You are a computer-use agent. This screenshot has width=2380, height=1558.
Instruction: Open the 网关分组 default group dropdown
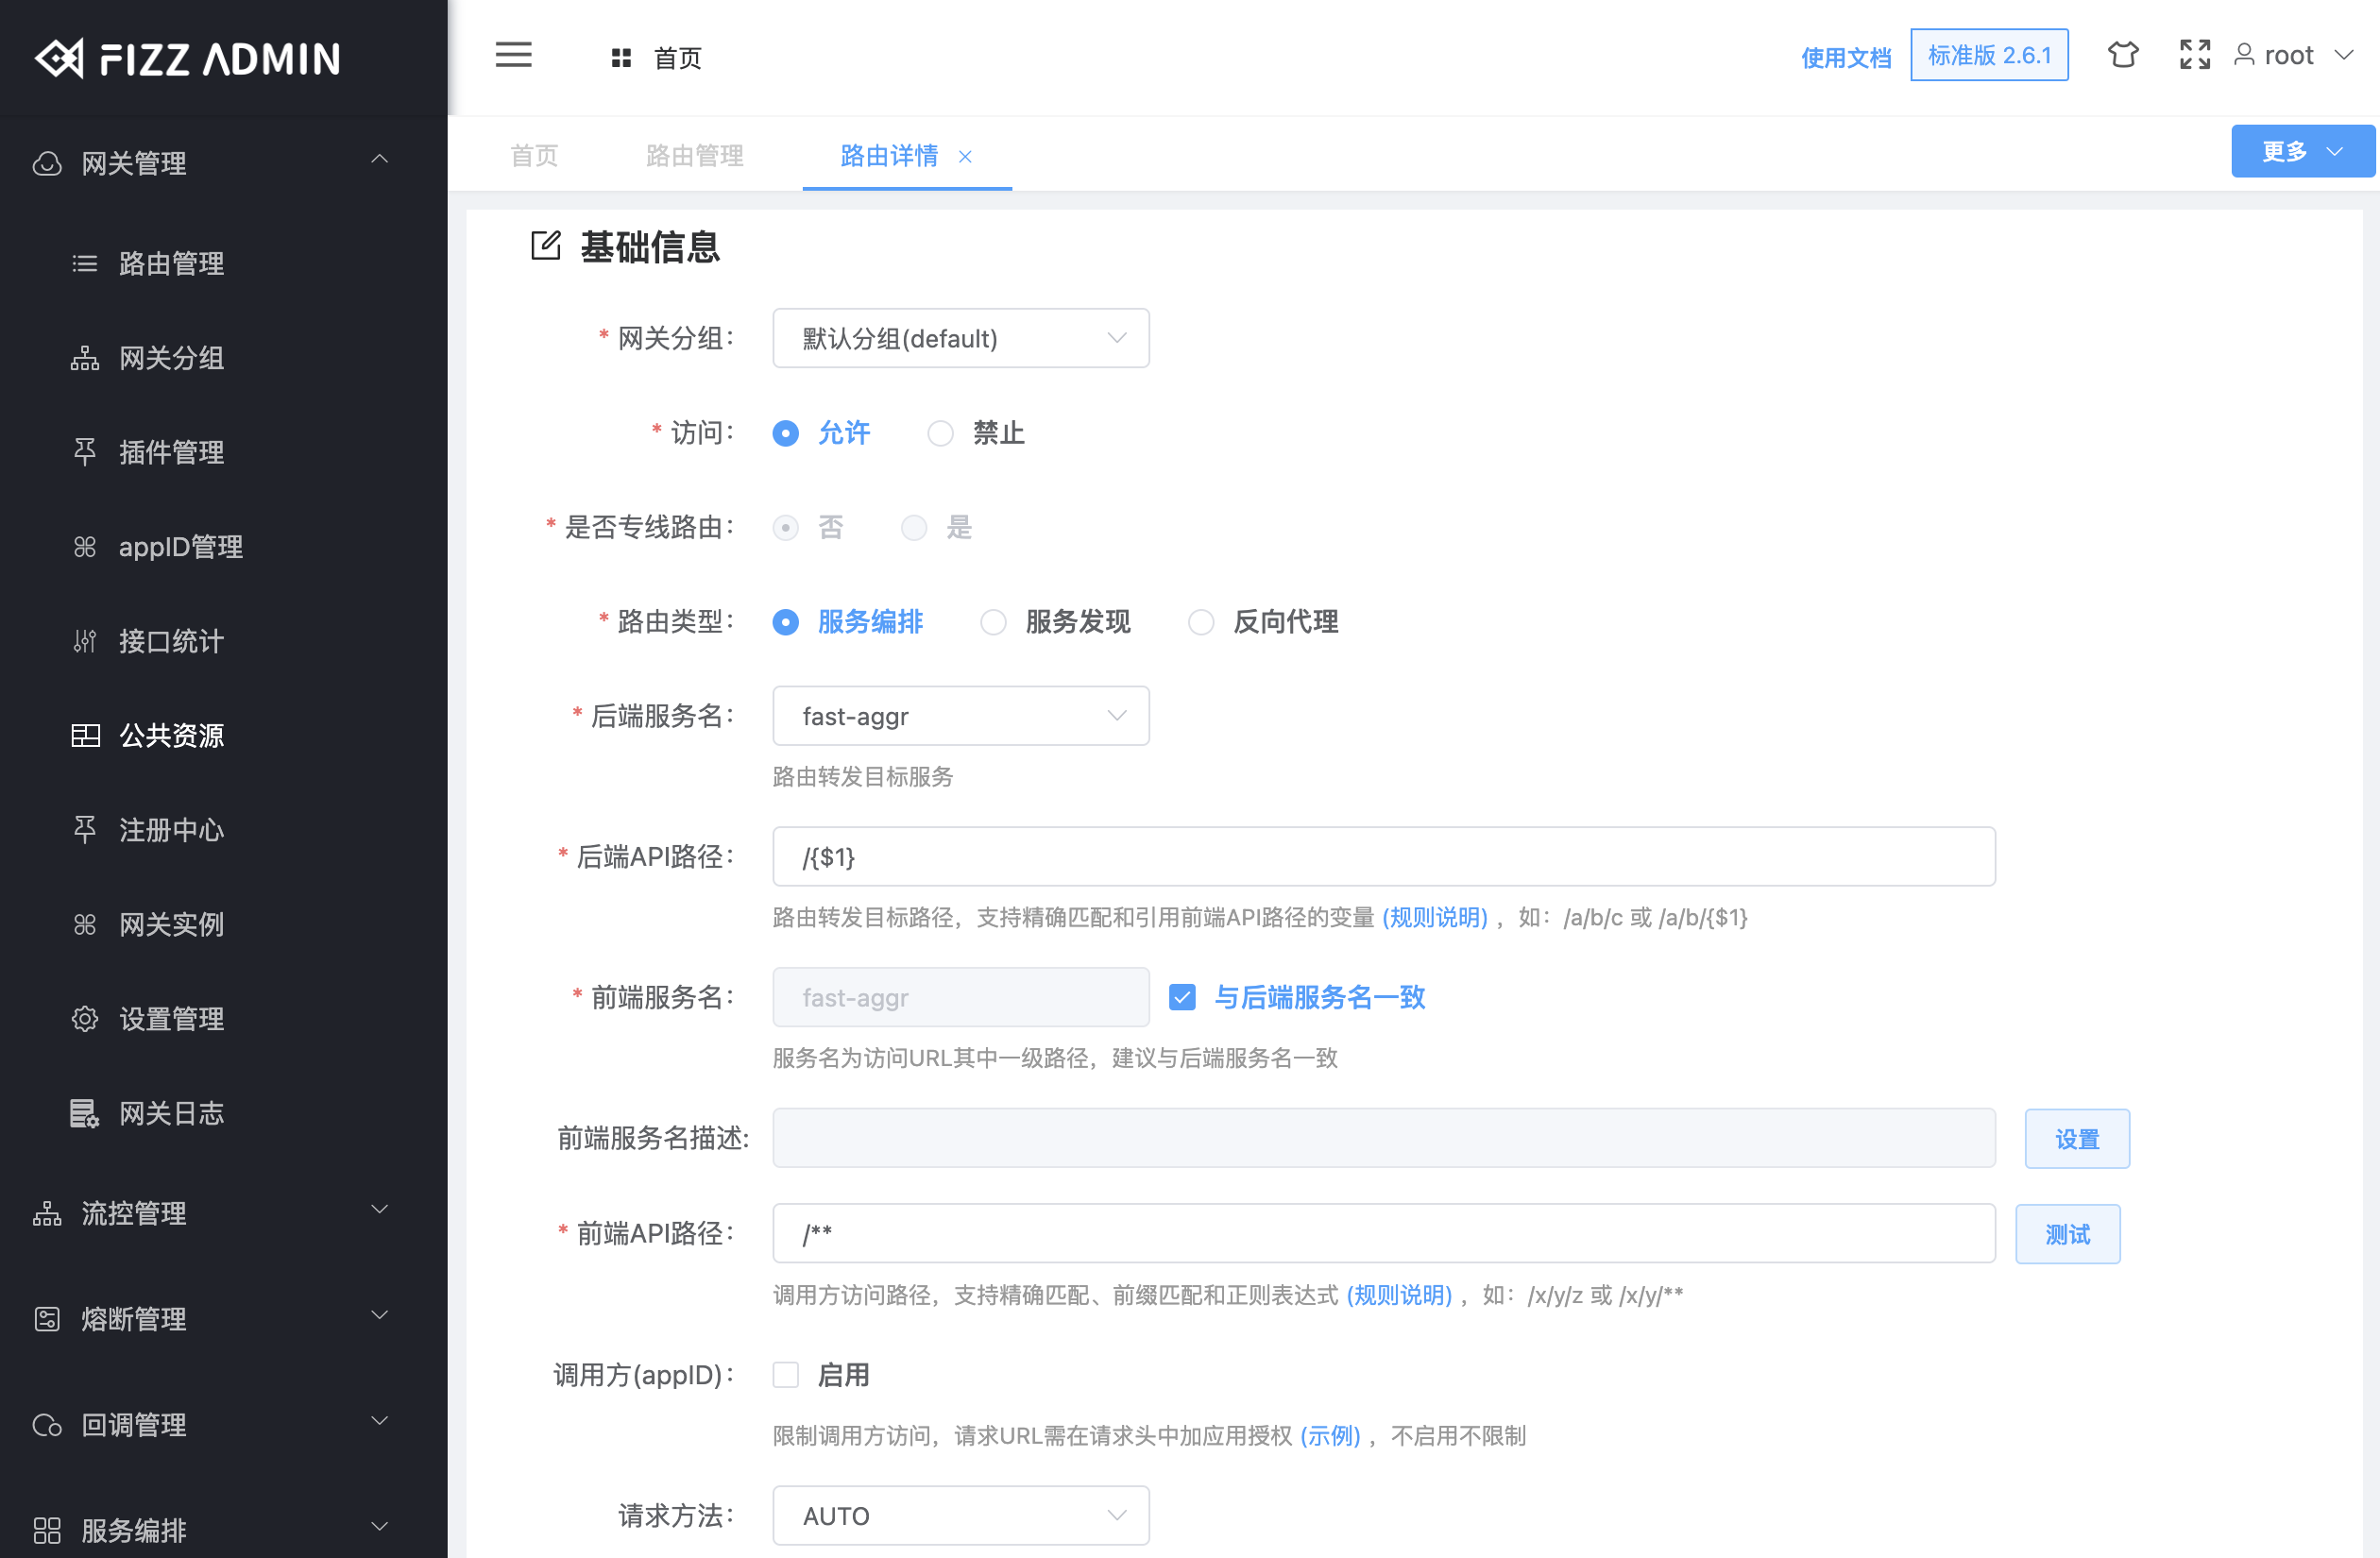pos(960,338)
